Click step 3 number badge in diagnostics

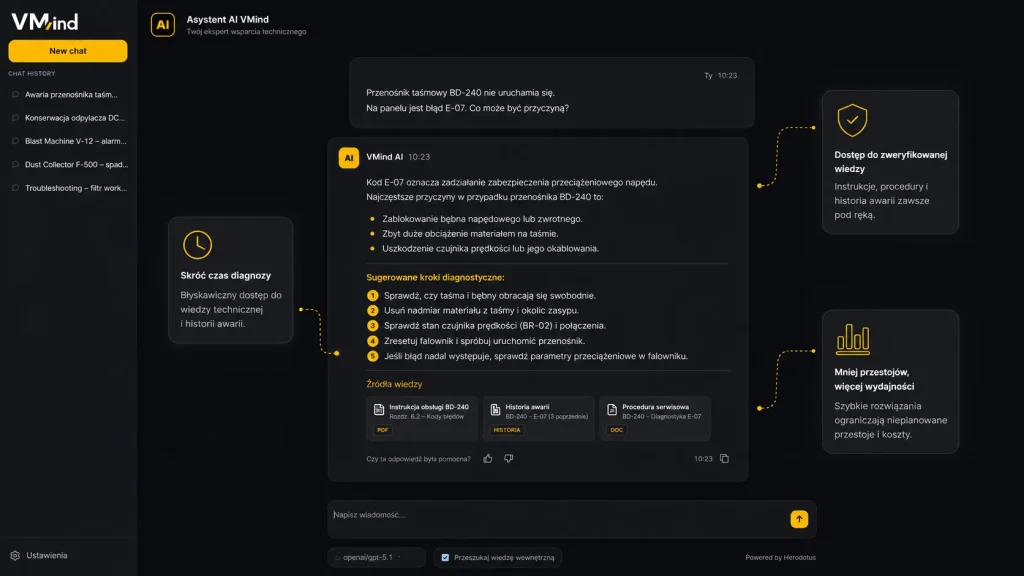tap(372, 326)
